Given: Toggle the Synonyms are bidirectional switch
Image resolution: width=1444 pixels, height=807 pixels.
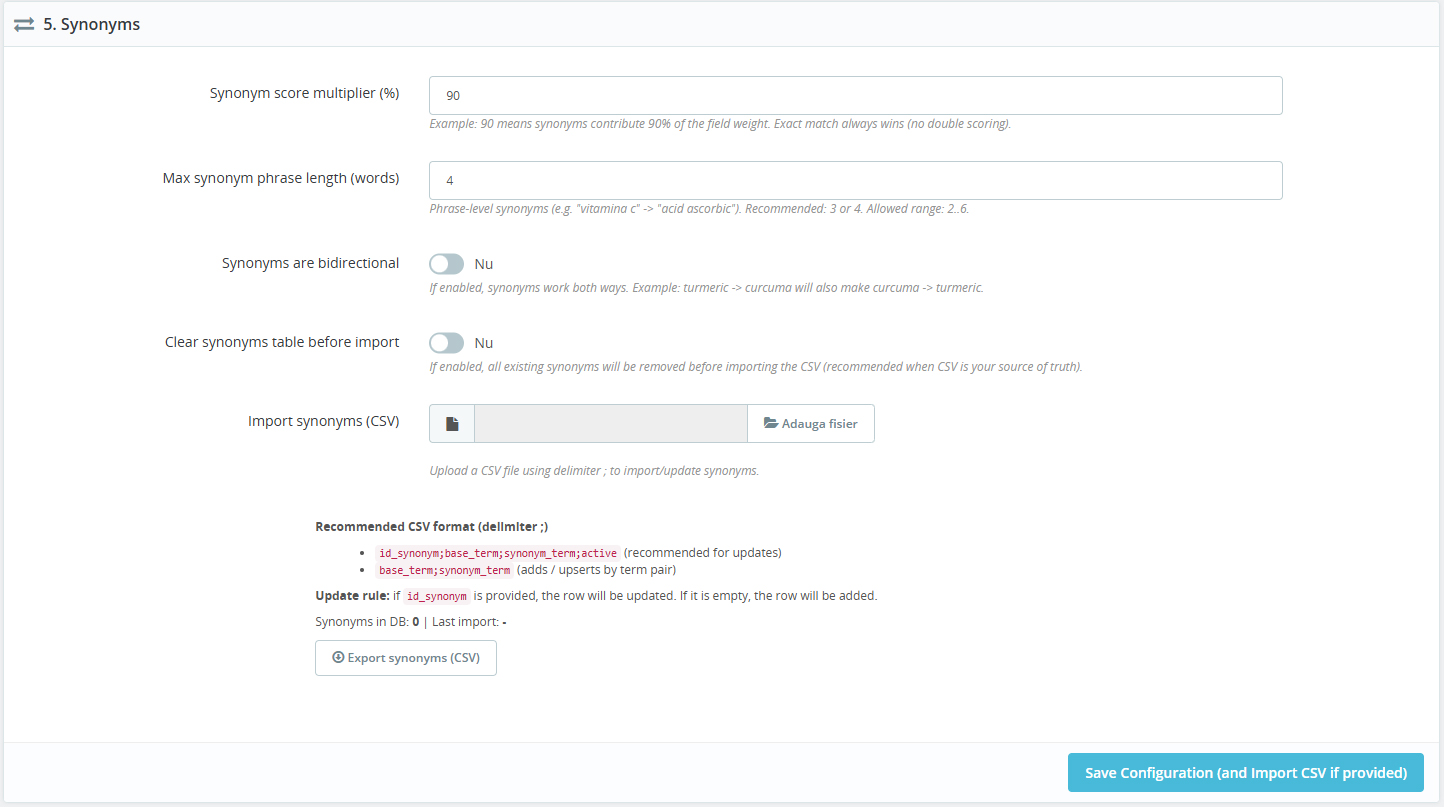Looking at the screenshot, I should (446, 264).
